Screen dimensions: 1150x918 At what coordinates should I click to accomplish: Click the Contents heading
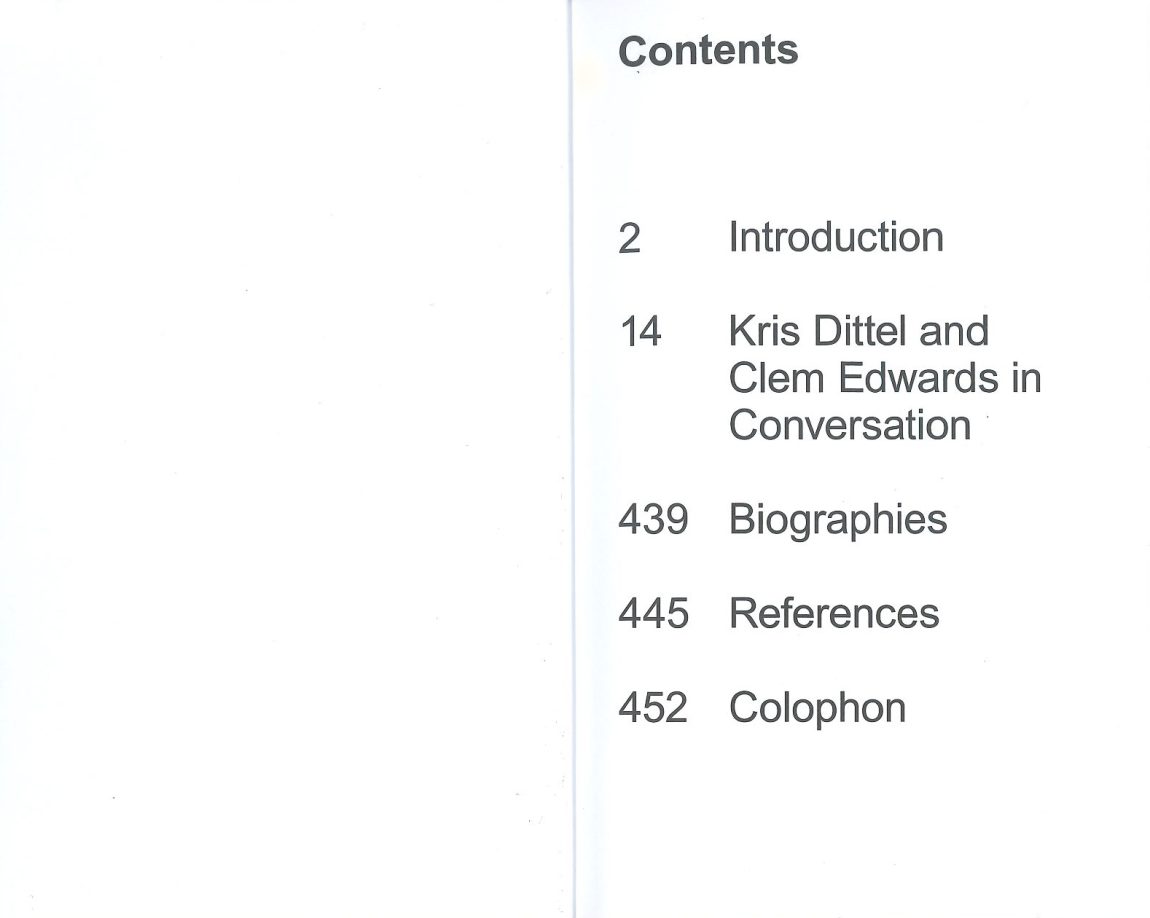click(x=708, y=50)
